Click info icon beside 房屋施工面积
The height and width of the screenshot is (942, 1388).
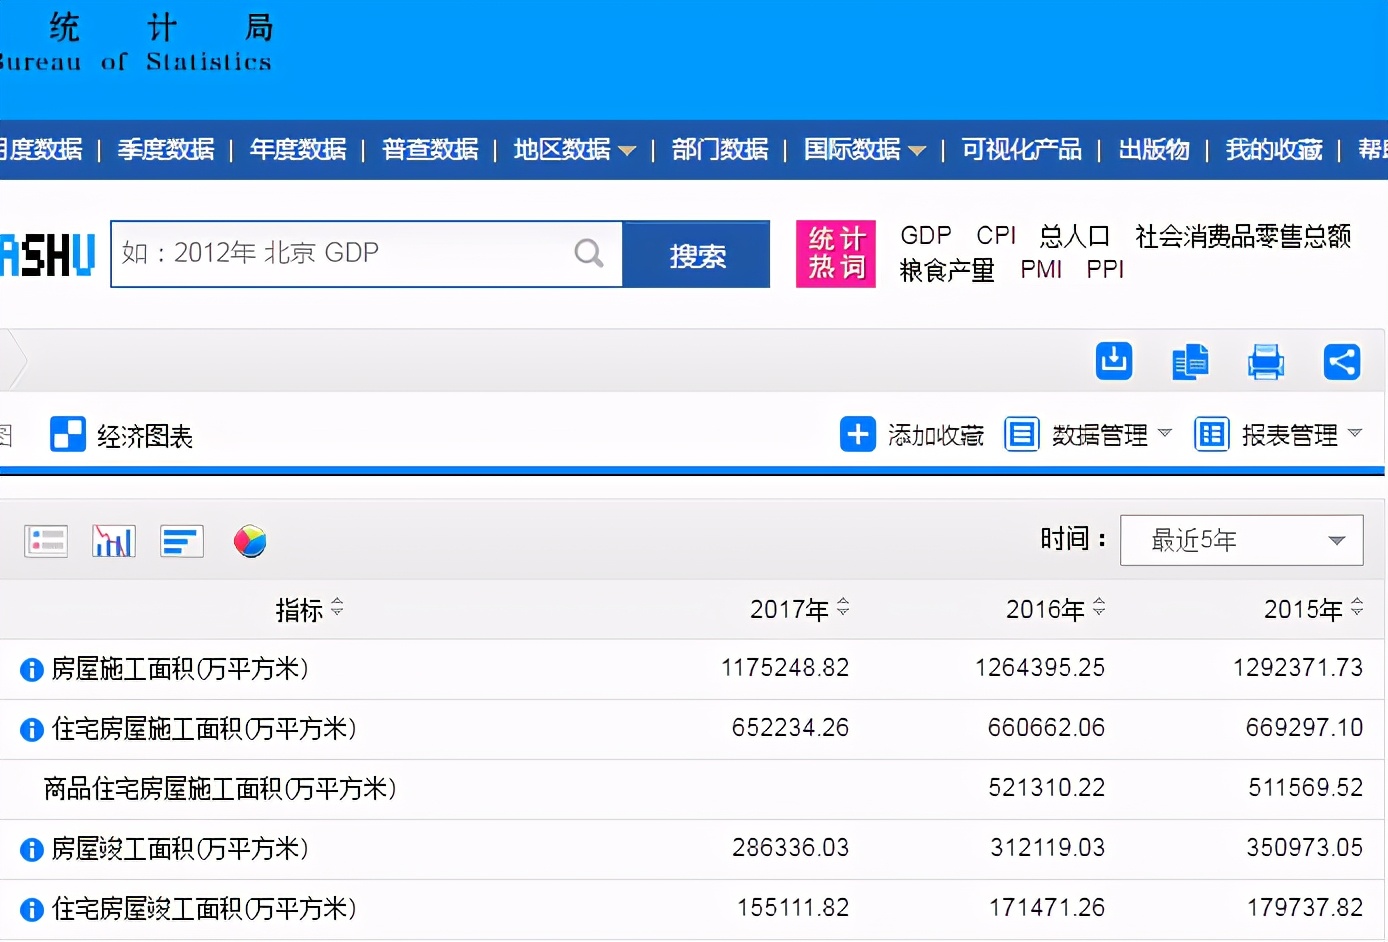point(30,669)
